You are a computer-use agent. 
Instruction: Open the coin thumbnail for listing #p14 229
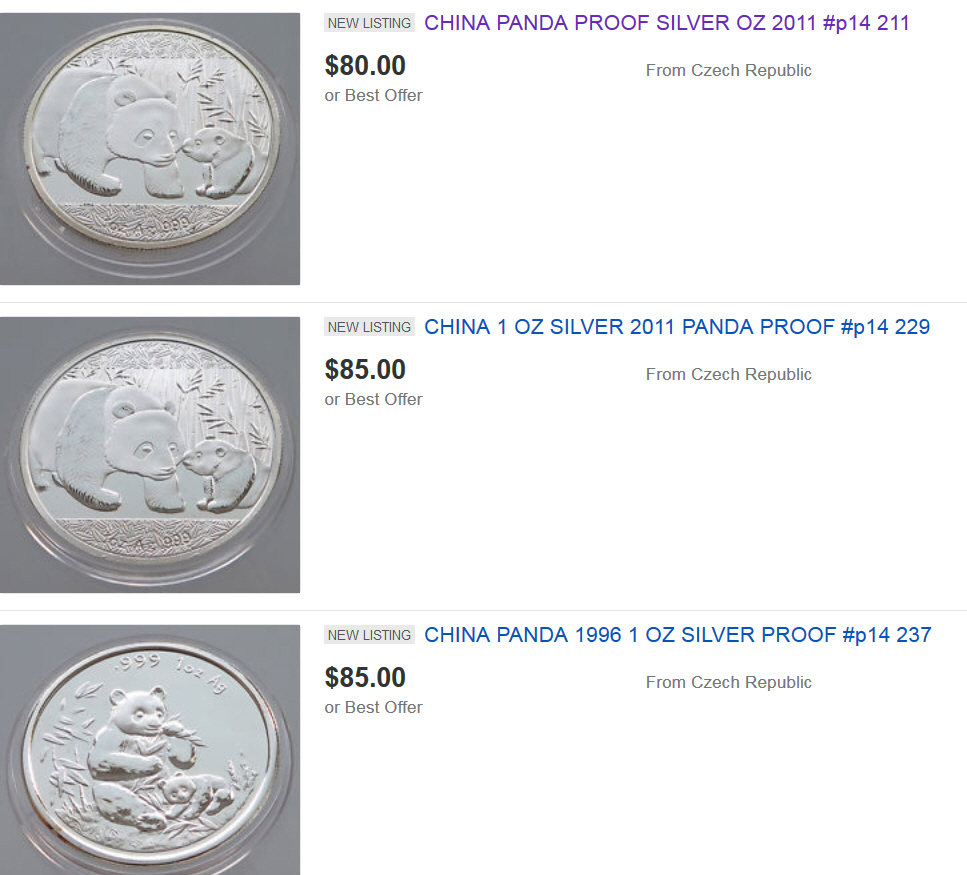coord(150,455)
